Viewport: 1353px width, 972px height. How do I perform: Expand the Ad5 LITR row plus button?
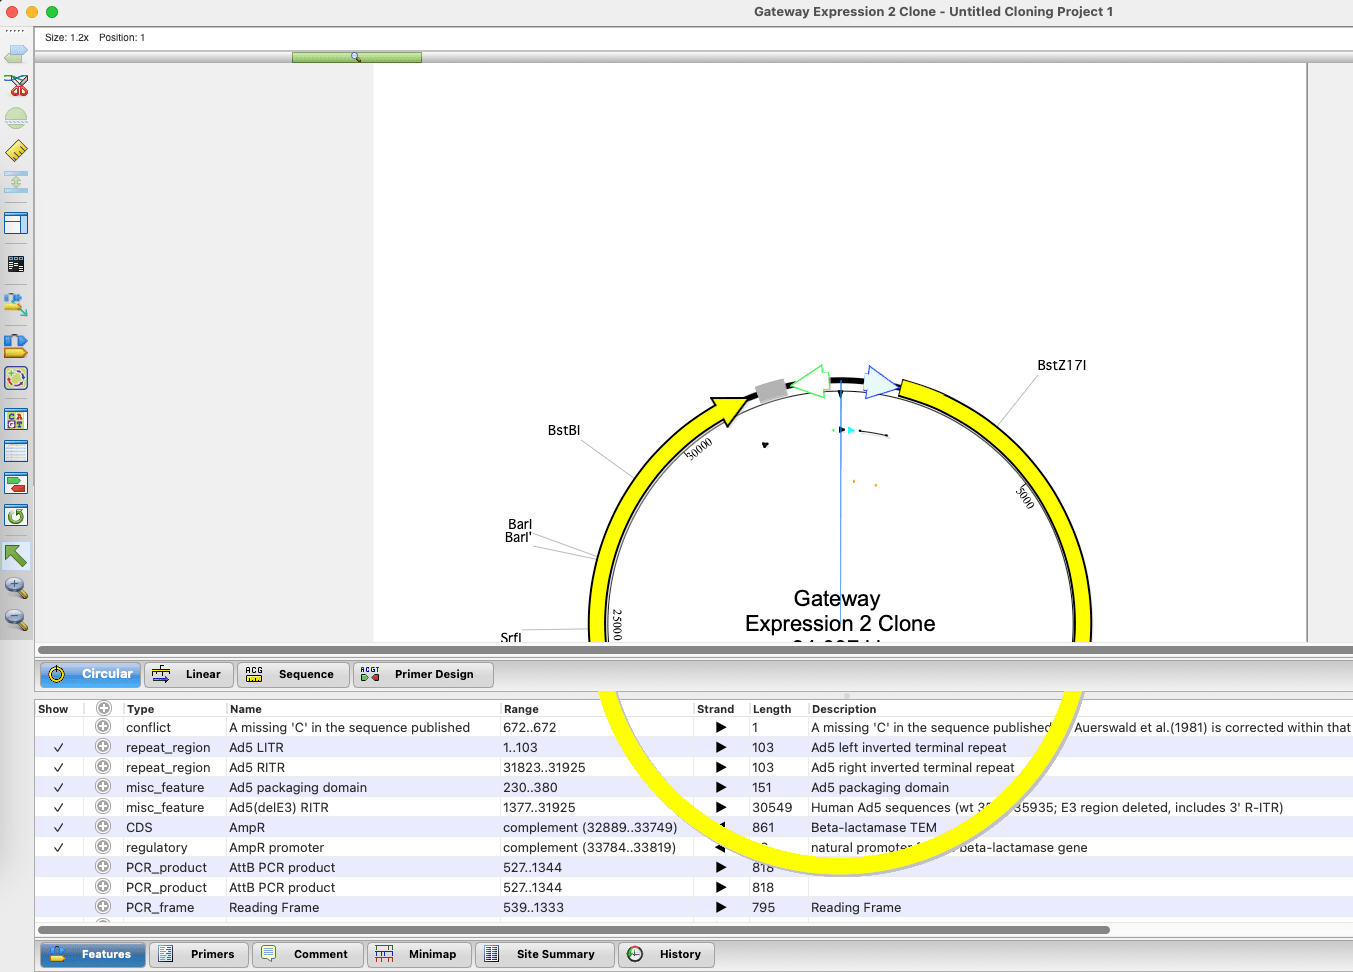103,747
